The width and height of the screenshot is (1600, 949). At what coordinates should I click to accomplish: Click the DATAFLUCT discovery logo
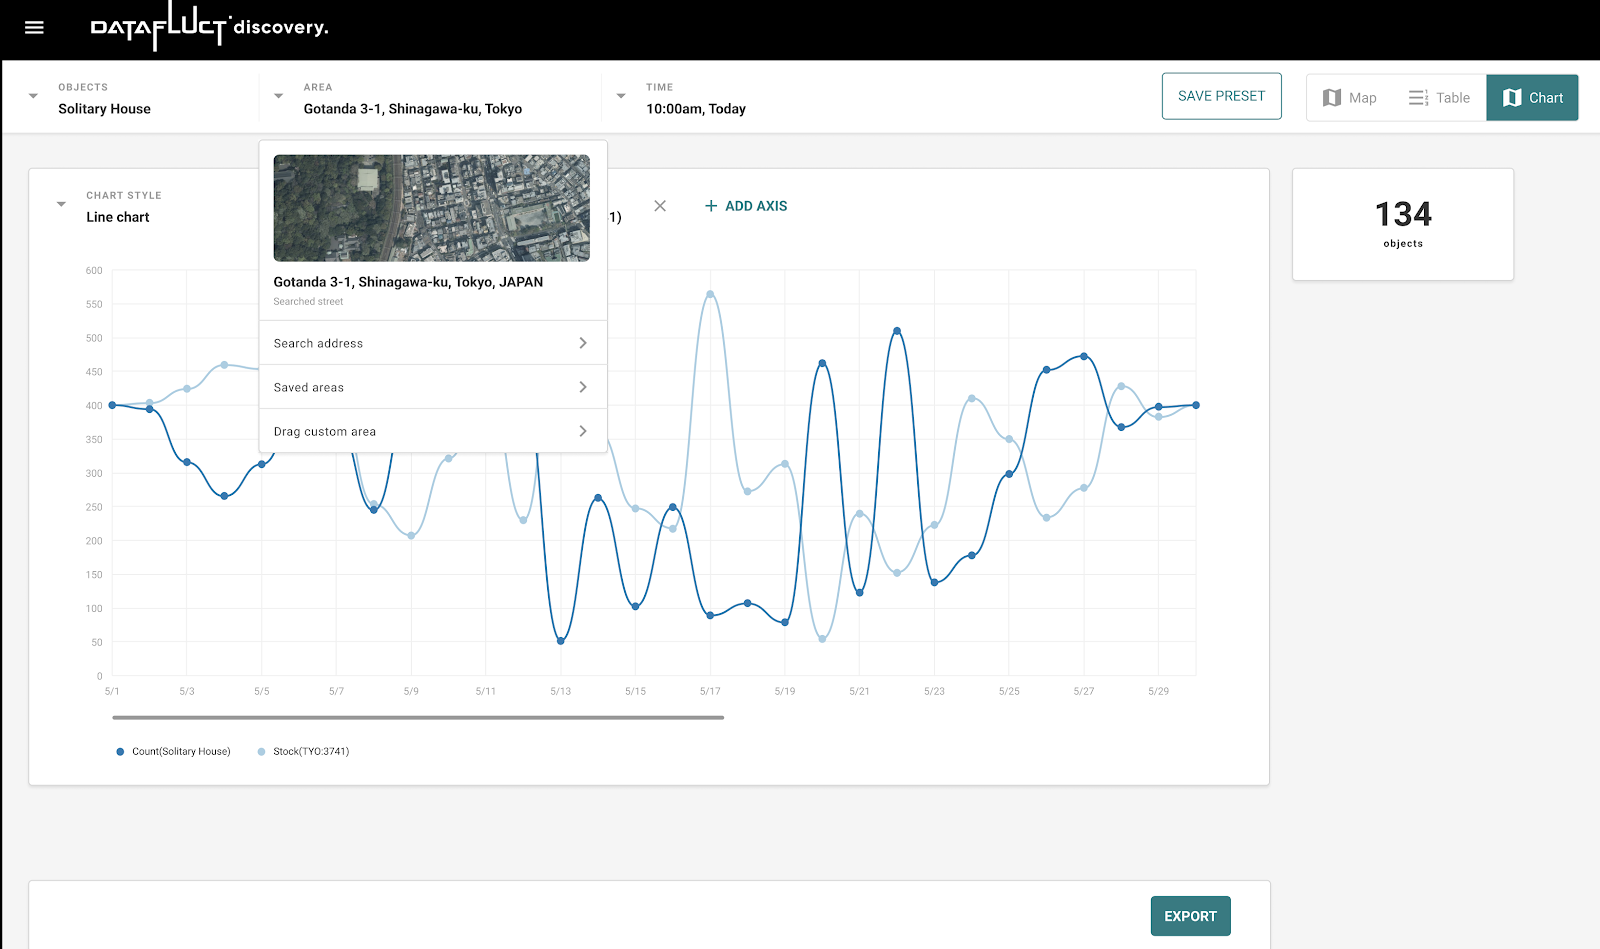209,27
